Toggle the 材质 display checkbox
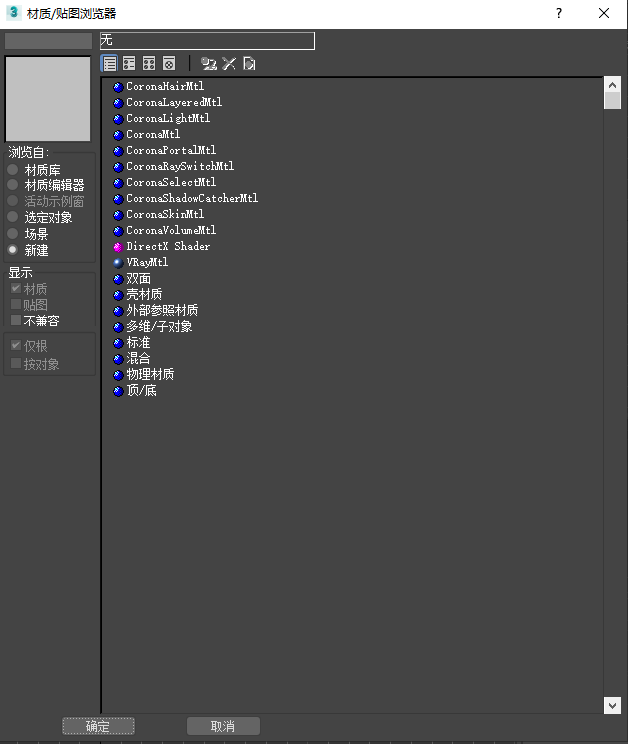This screenshot has width=628, height=744. click(x=16, y=288)
